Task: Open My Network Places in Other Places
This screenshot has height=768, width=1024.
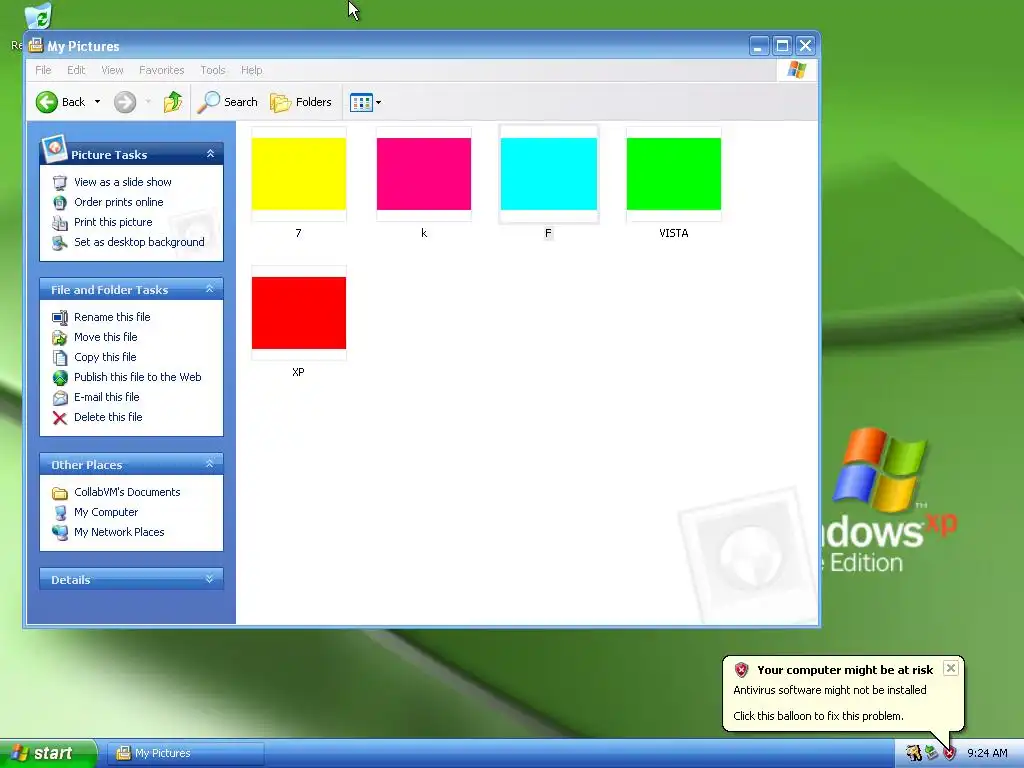Action: pos(119,532)
